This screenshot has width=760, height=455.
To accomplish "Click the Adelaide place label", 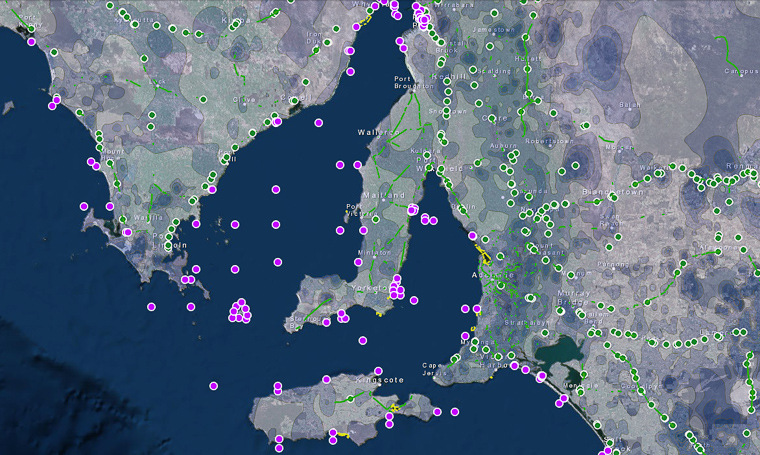I will pyautogui.click(x=492, y=275).
